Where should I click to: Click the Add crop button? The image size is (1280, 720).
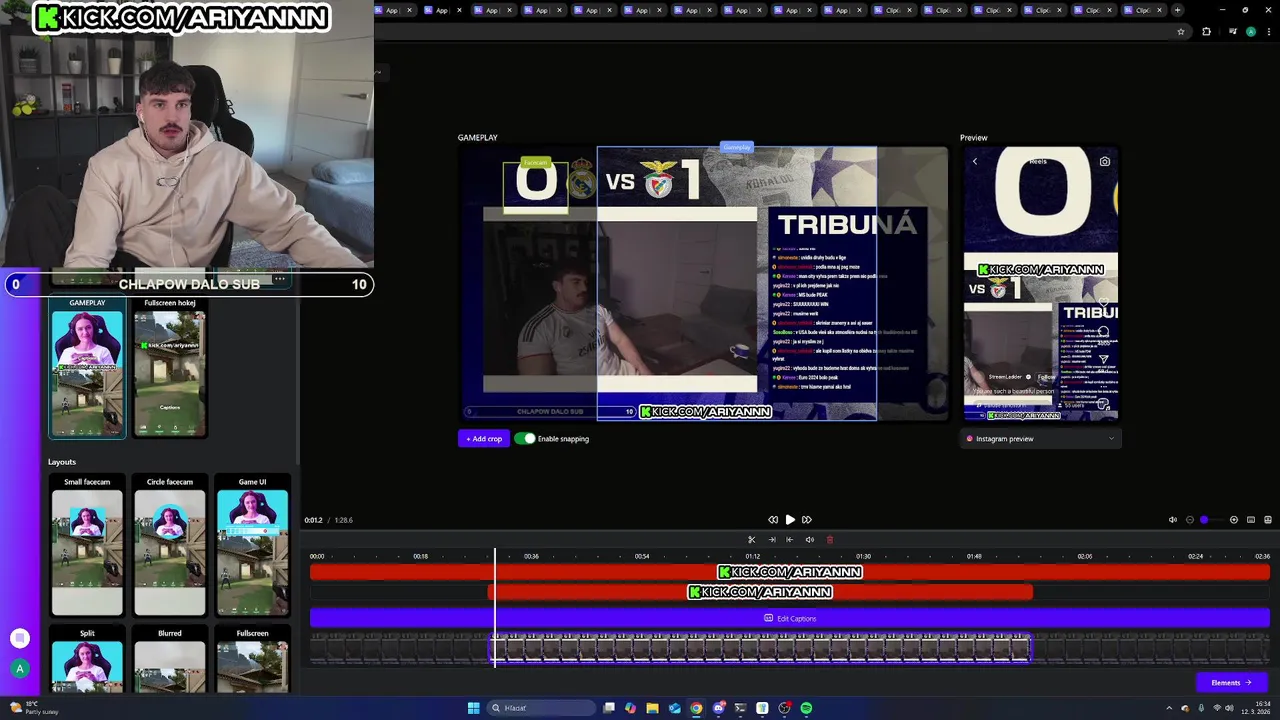pos(484,438)
